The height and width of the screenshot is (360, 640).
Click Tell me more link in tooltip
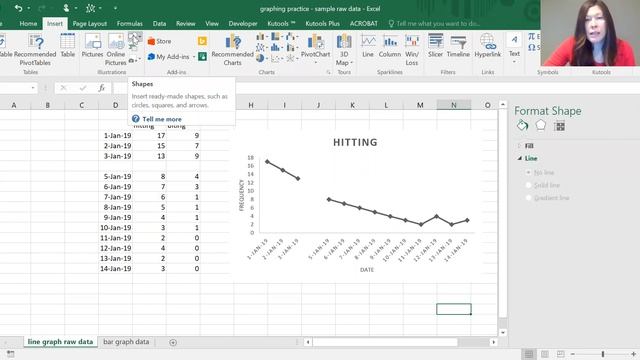[162, 119]
